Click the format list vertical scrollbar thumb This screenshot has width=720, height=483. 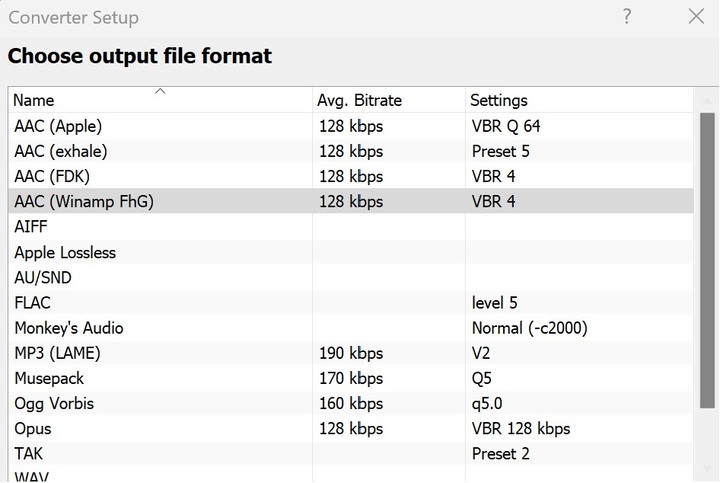pos(707,260)
